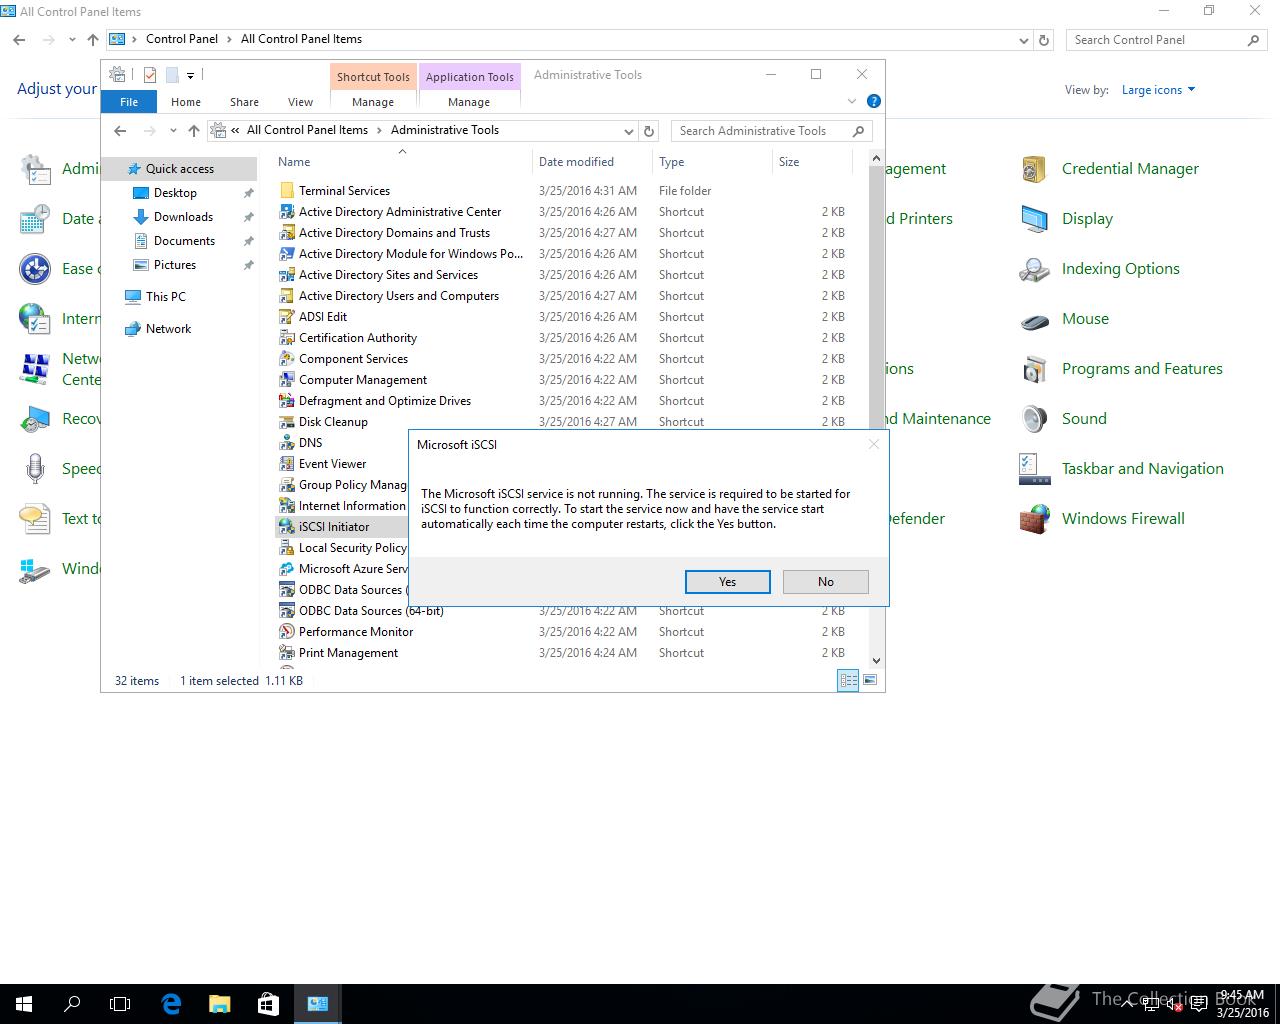Click Active Directory Sites and Services icon

point(287,275)
